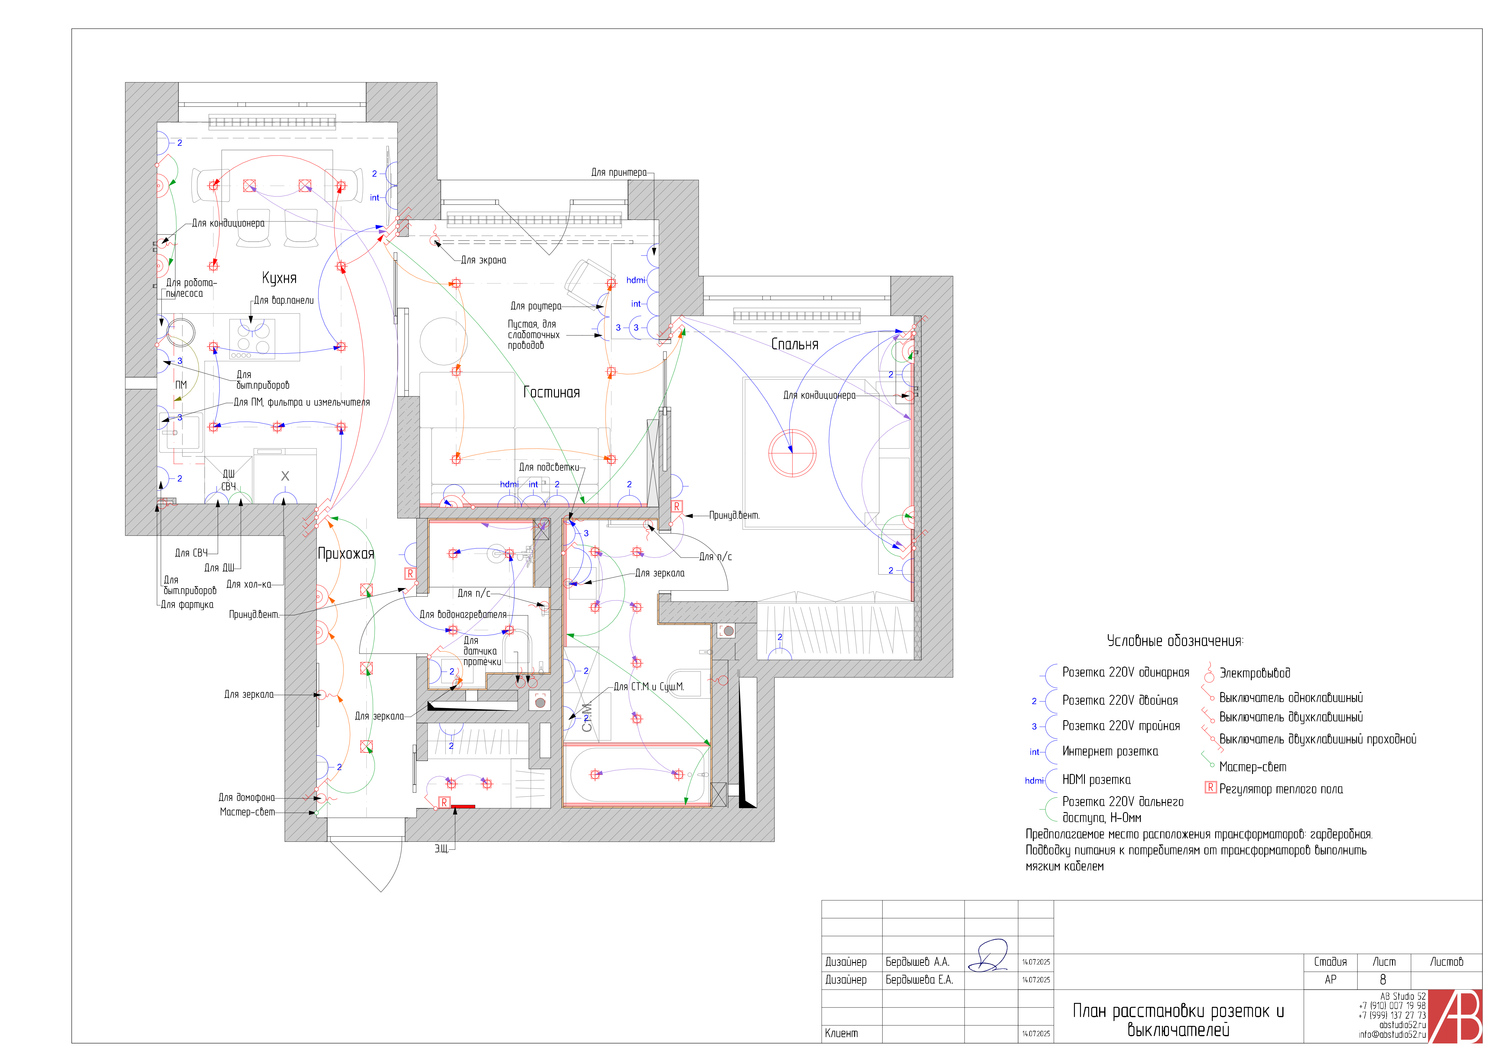The image size is (1500, 1061).
Task: Click the Электровывод symbol in legend
Action: pos(1209,674)
